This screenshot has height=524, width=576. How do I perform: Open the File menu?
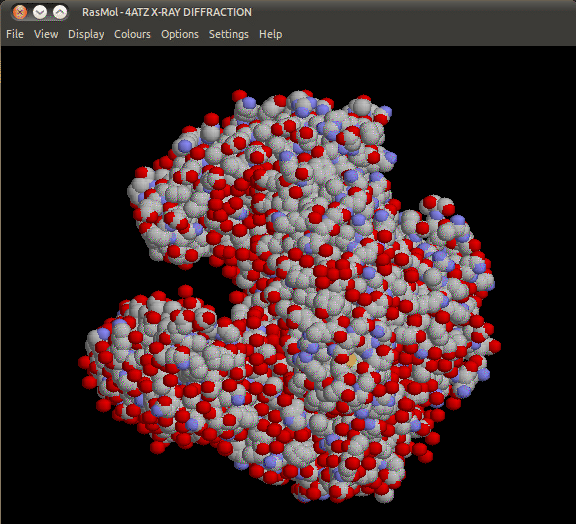tap(15, 34)
